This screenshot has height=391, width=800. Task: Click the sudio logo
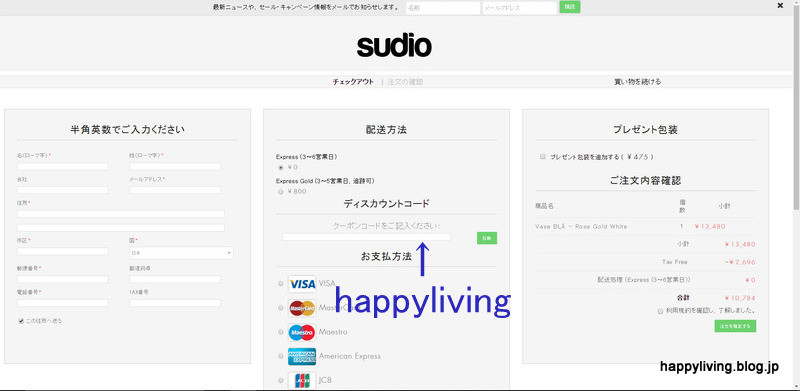[x=394, y=46]
